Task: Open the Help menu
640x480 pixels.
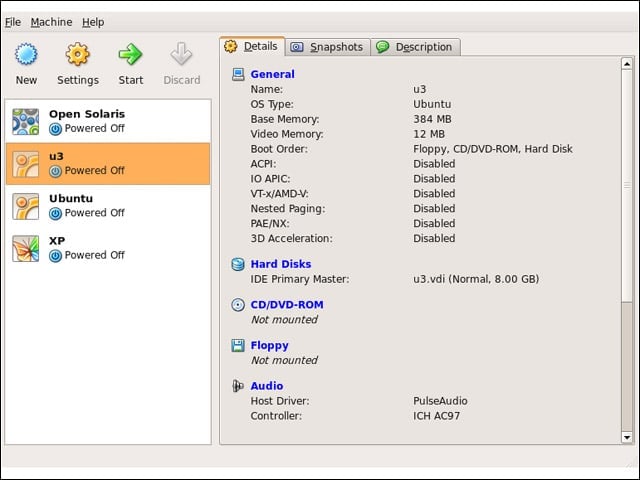Action: point(93,22)
